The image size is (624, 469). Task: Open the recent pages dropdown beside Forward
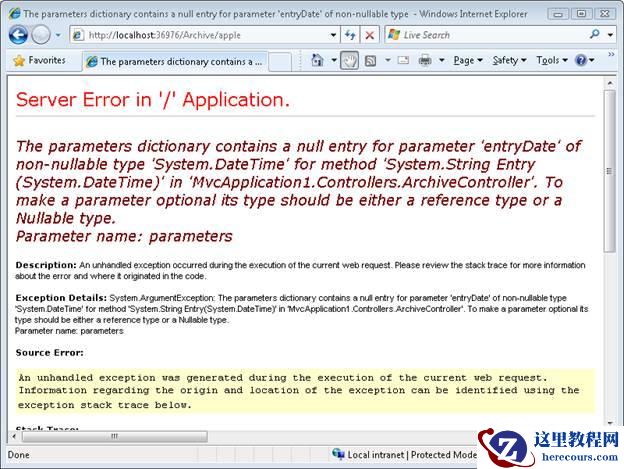pos(58,35)
